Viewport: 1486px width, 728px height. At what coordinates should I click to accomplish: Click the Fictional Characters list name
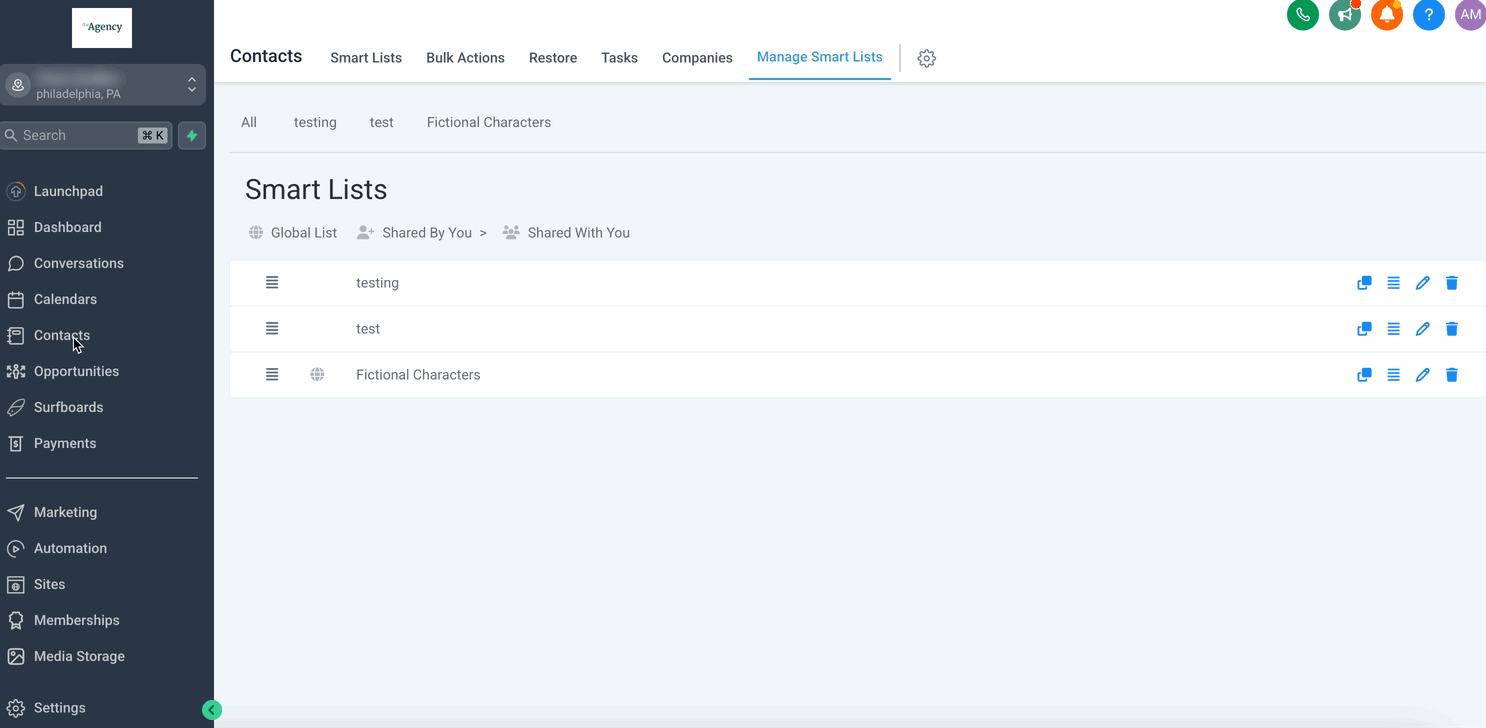point(418,375)
